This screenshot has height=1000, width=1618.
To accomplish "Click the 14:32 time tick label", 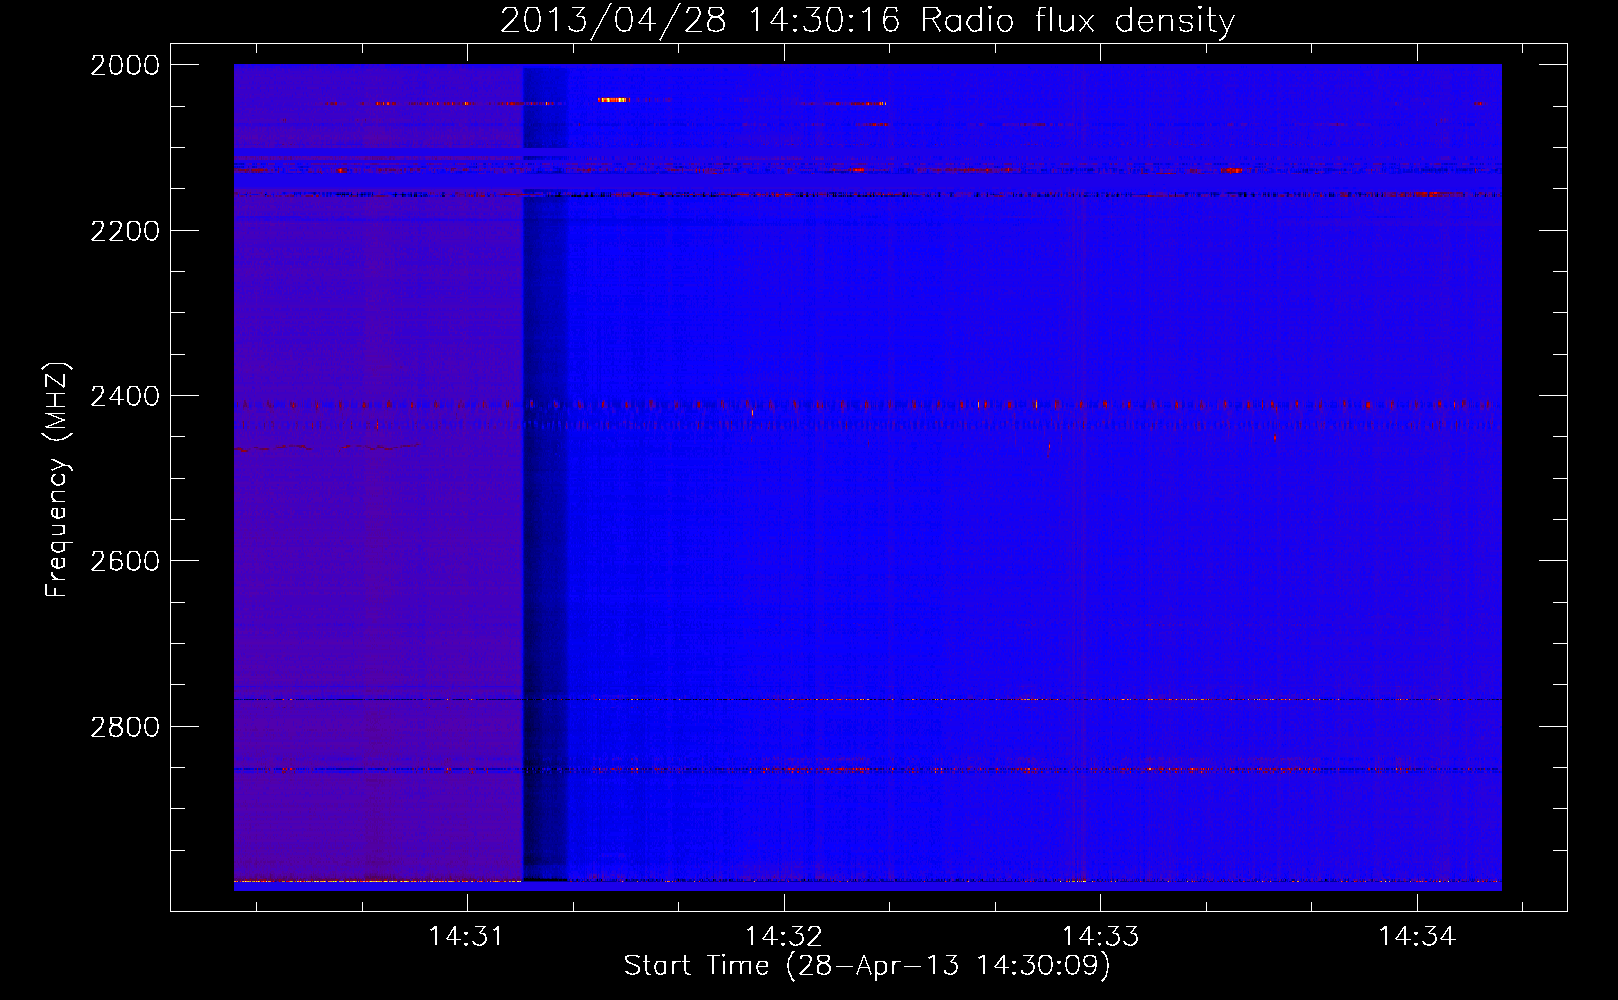I will [784, 936].
